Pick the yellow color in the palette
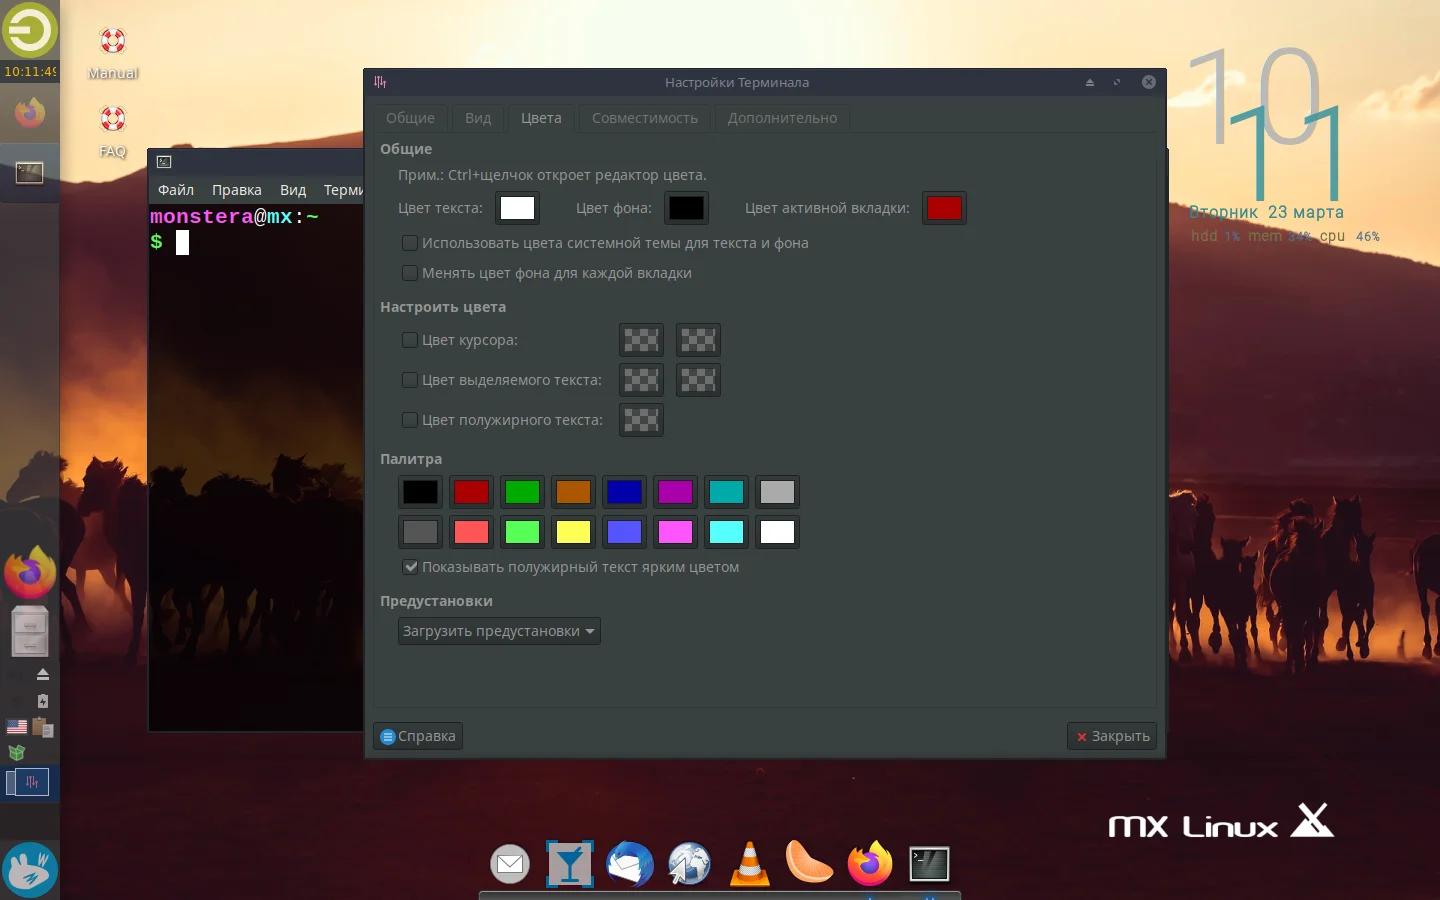Viewport: 1440px width, 900px height. [x=573, y=532]
